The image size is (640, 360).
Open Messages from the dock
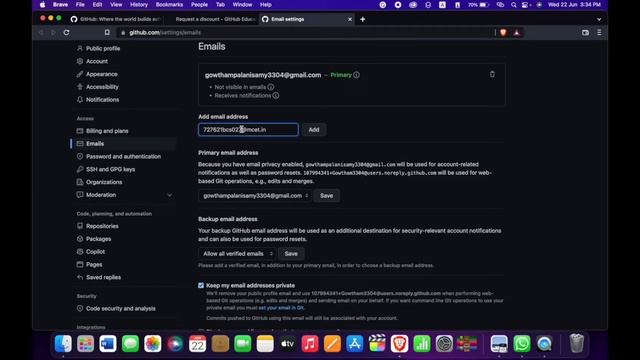tap(130, 344)
